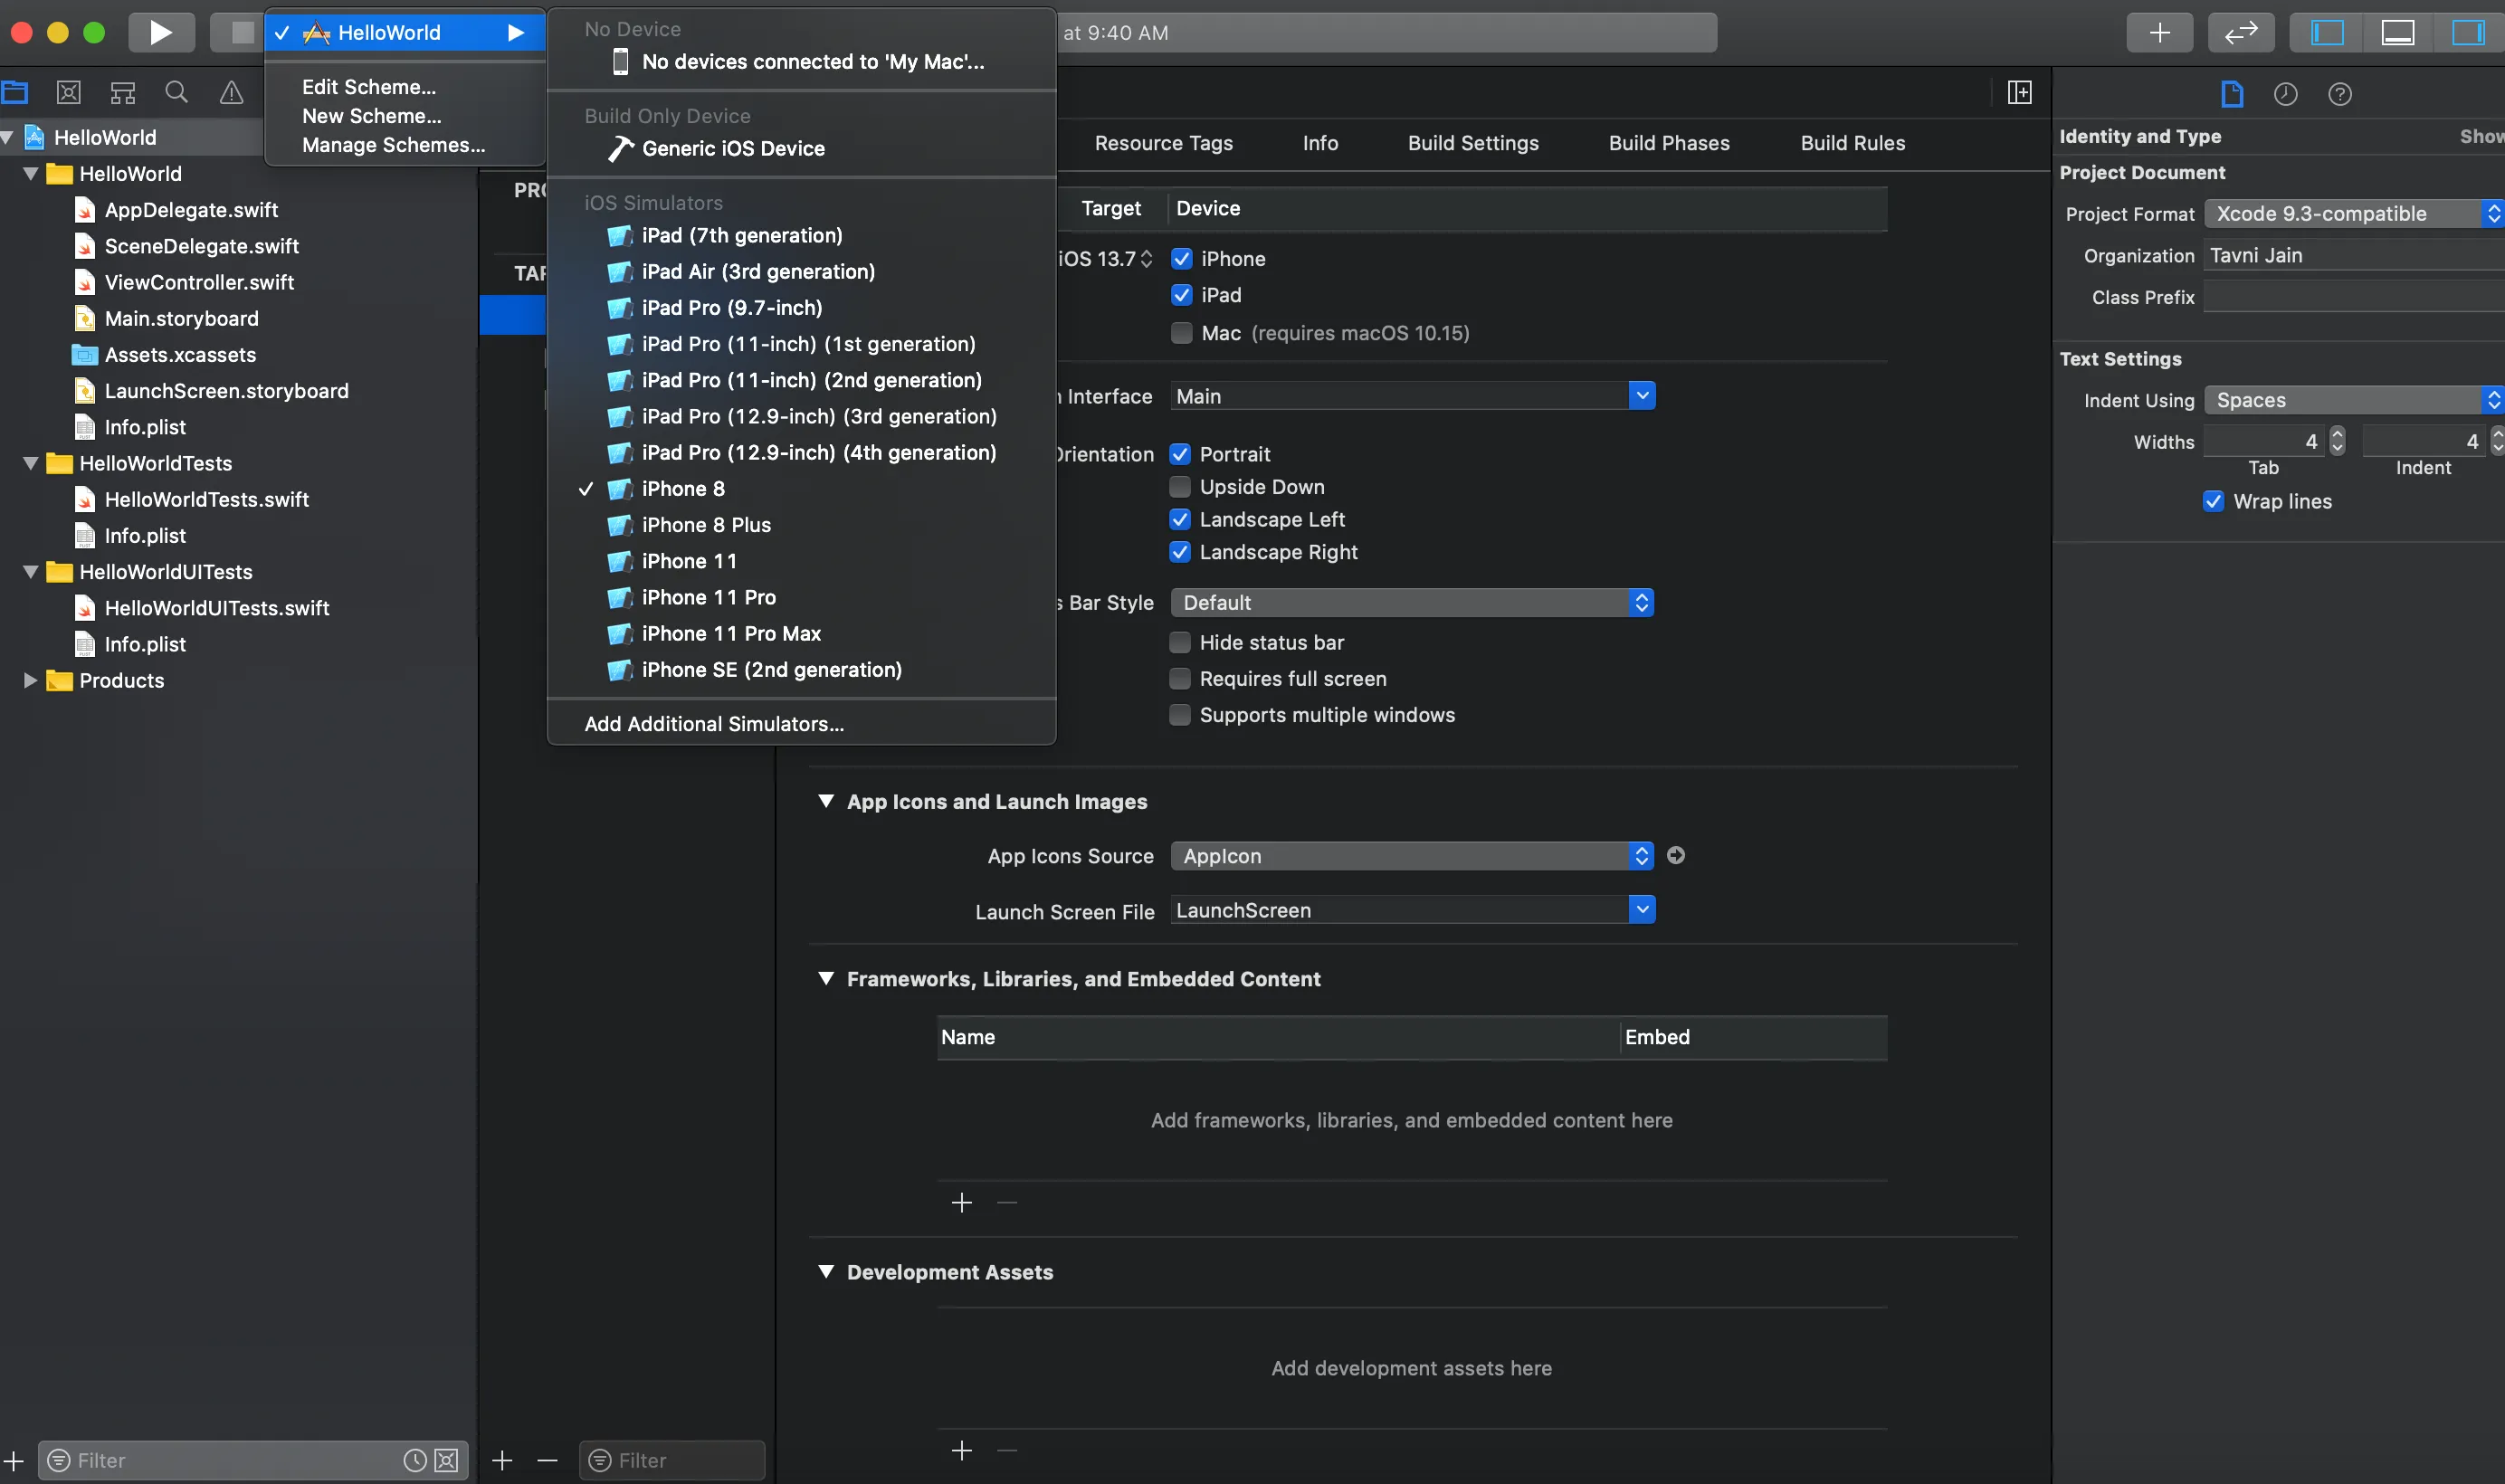Show the history inspector clock icon

(2285, 94)
